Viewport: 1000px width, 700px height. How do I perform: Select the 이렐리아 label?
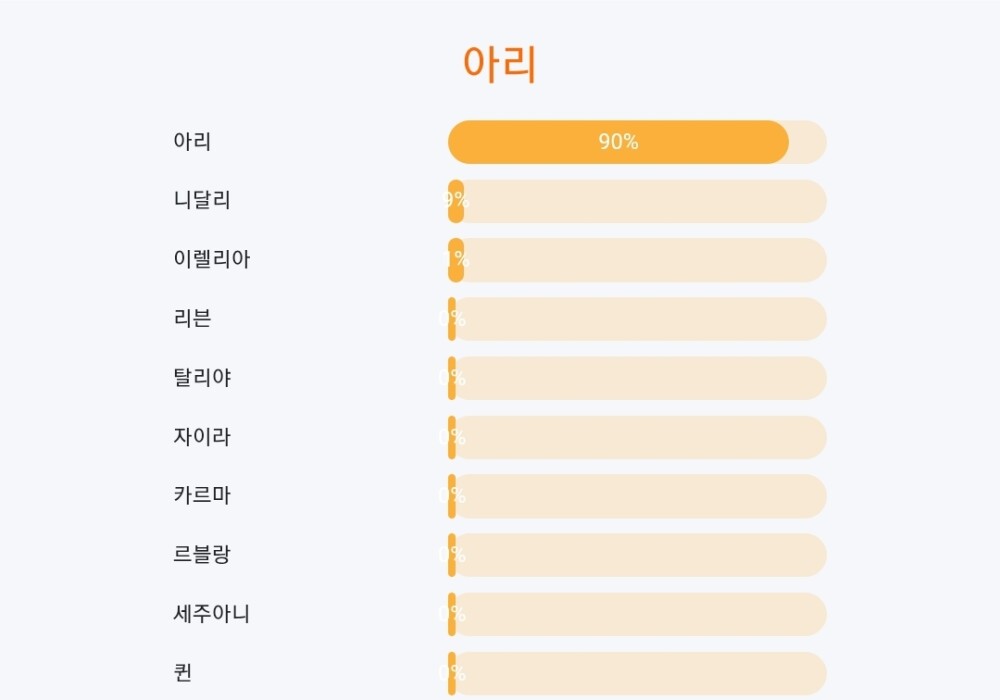(x=211, y=260)
